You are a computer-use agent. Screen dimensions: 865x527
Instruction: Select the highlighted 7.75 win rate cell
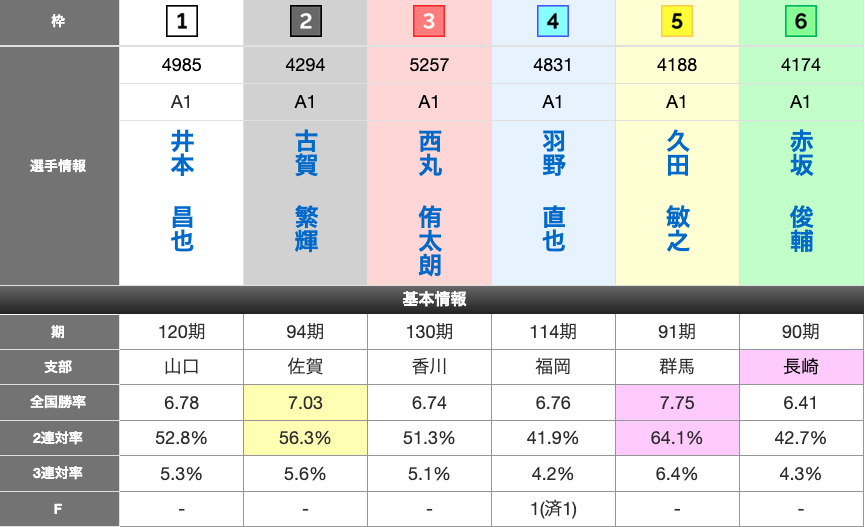pyautogui.click(x=677, y=402)
